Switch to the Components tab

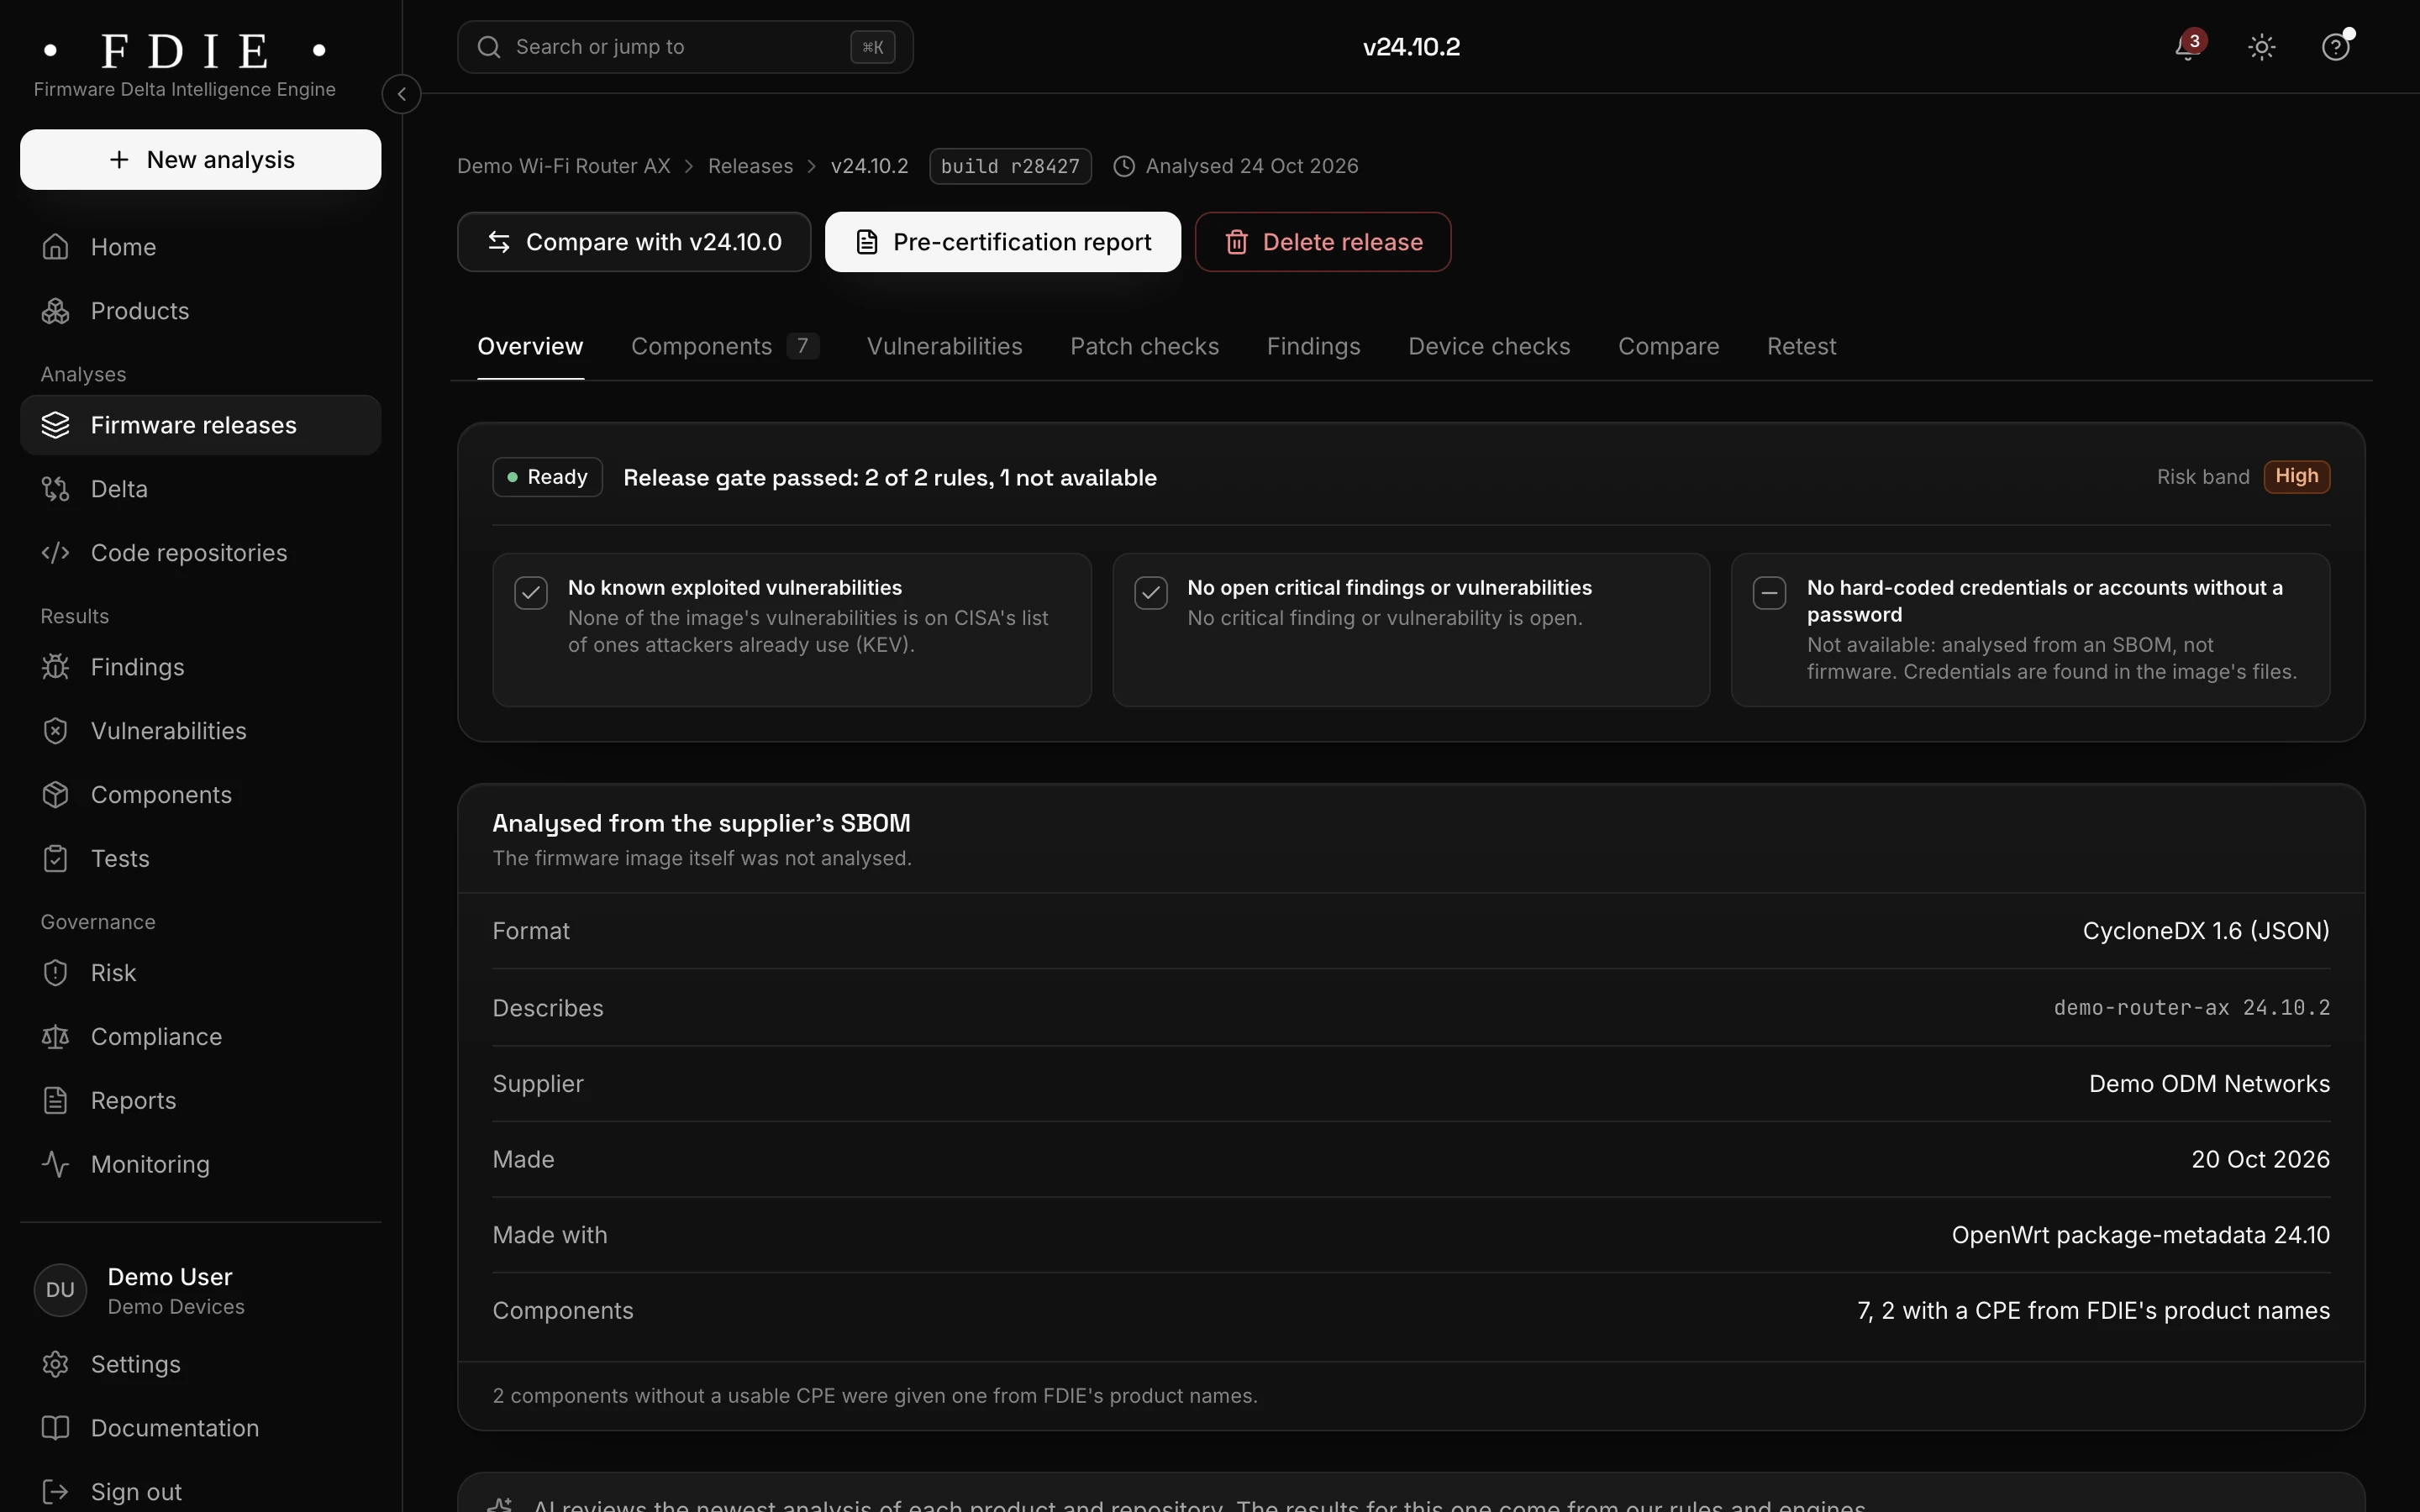point(725,346)
